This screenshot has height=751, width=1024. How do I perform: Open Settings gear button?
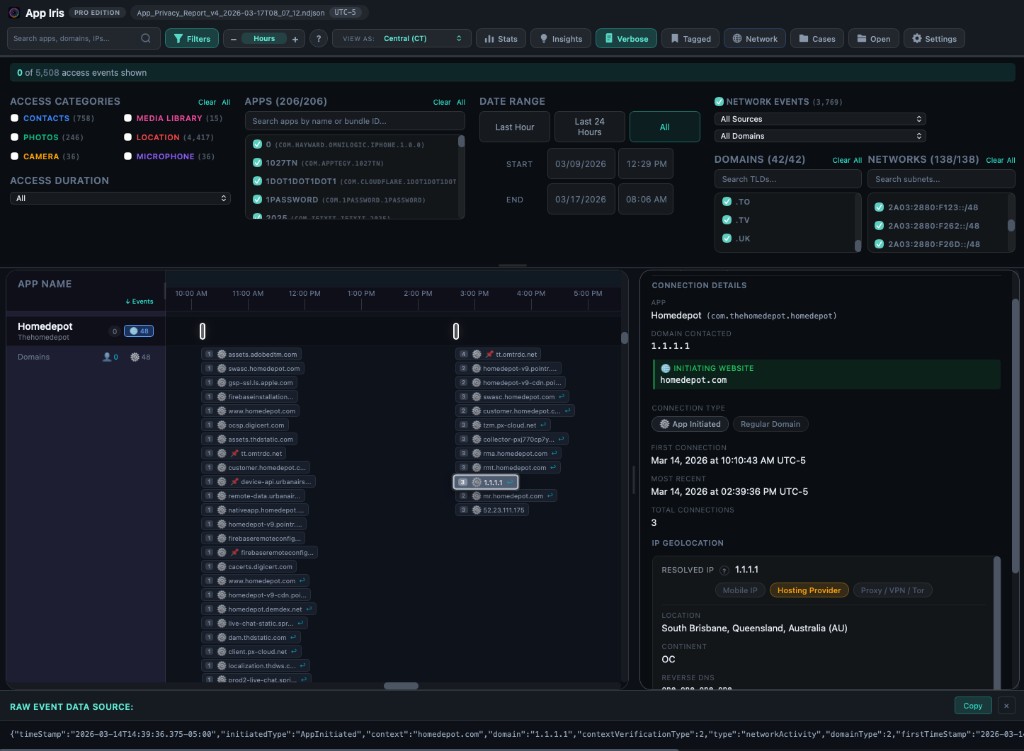tap(934, 39)
